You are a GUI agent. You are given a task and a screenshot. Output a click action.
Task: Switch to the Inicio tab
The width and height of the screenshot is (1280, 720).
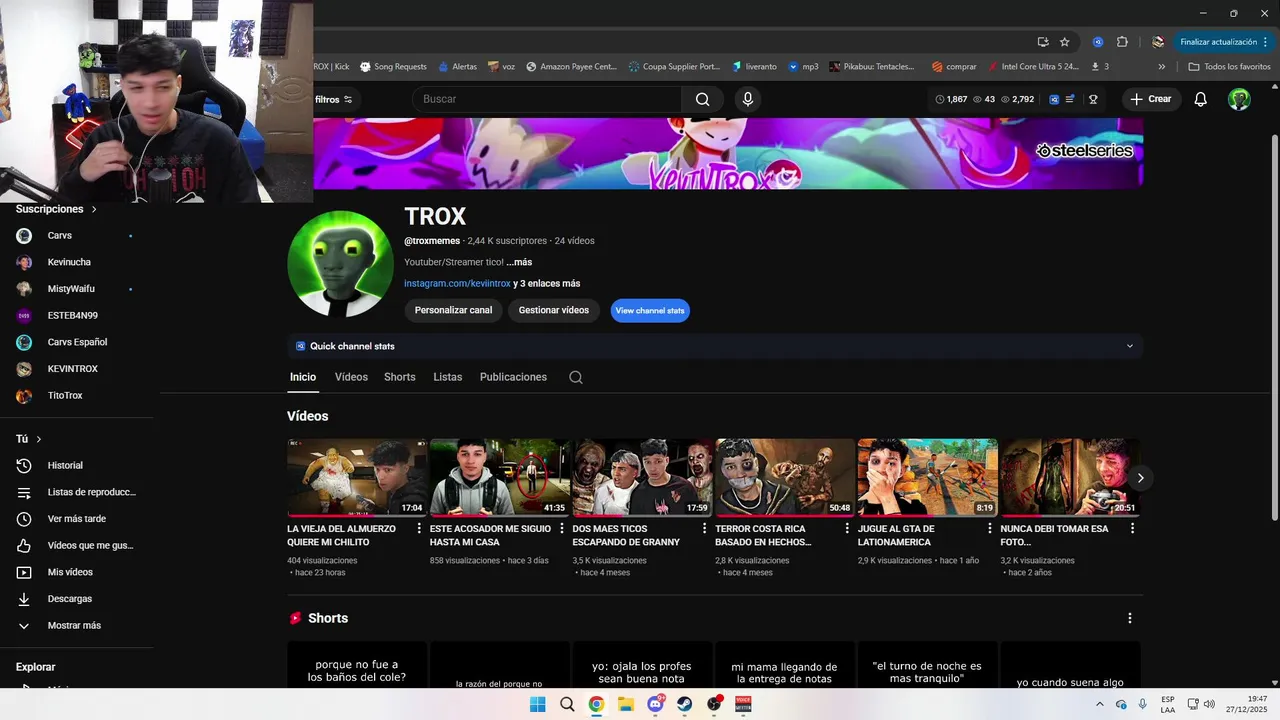tap(303, 377)
